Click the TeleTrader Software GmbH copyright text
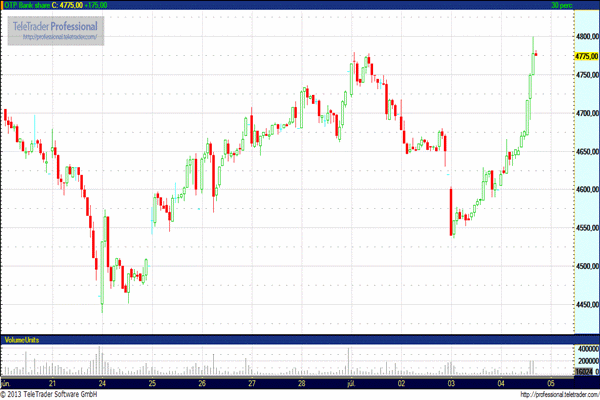The image size is (600, 400). 62,394
